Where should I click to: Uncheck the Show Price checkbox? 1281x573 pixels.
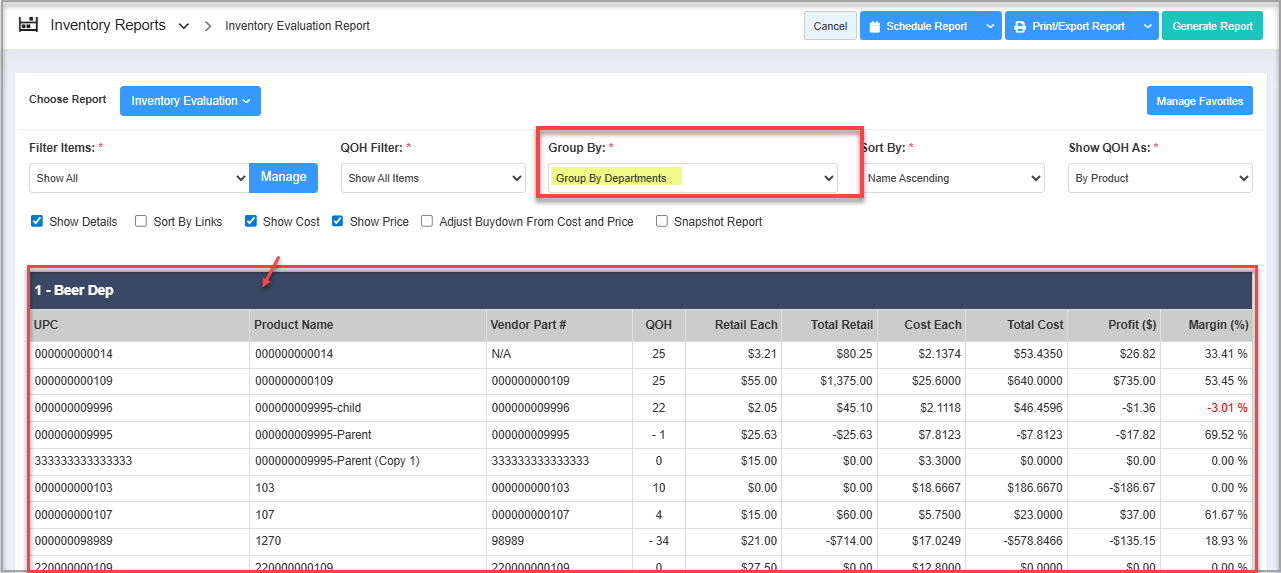click(x=338, y=221)
